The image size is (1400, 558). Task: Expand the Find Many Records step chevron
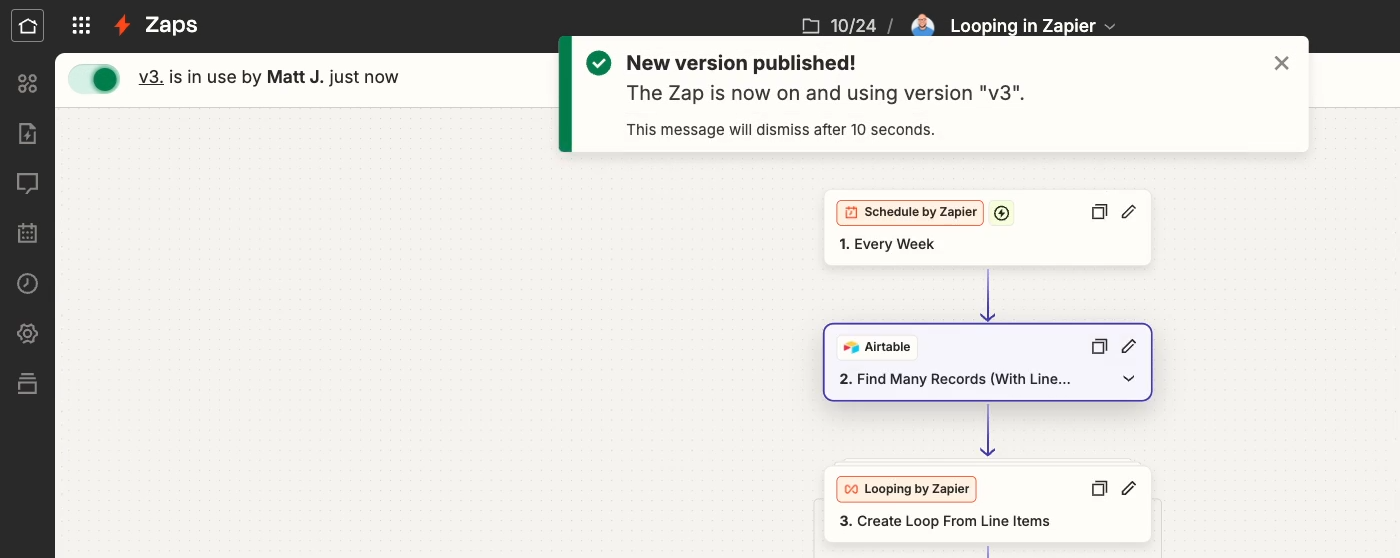pos(1129,379)
